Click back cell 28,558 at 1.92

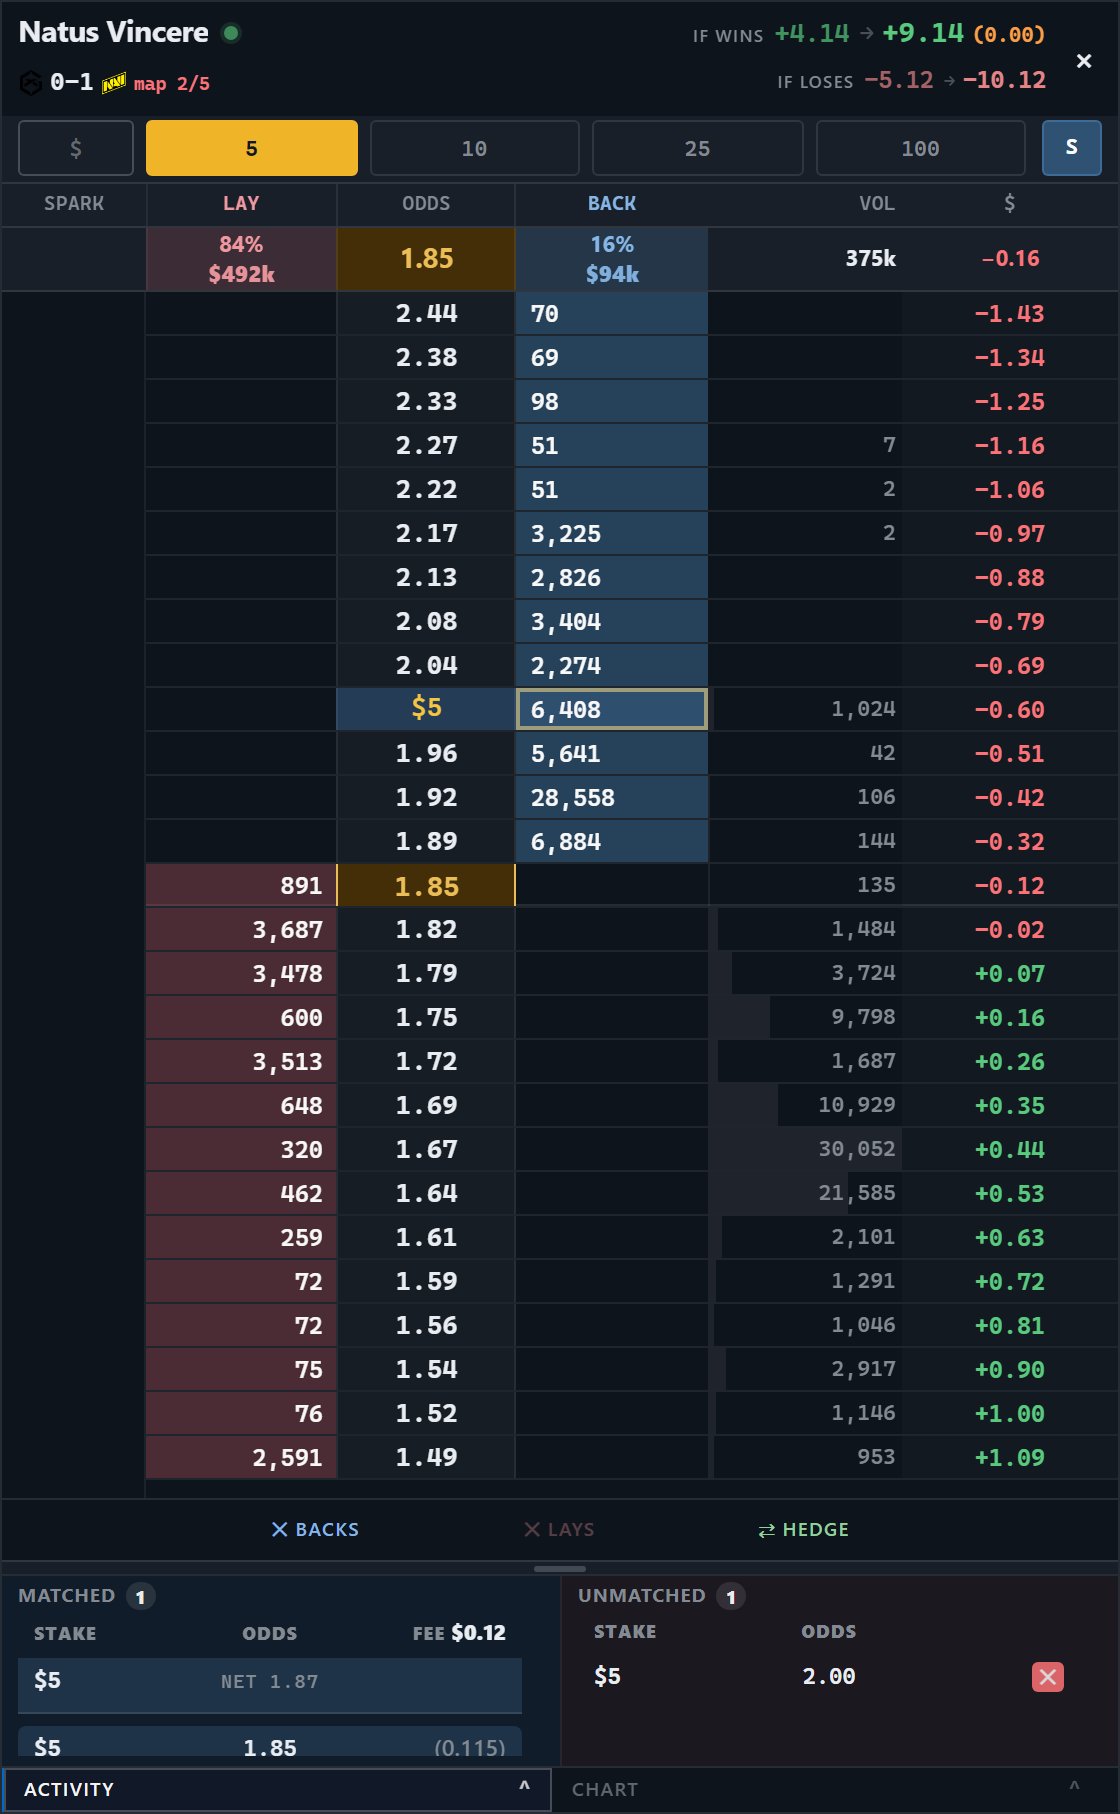(612, 798)
